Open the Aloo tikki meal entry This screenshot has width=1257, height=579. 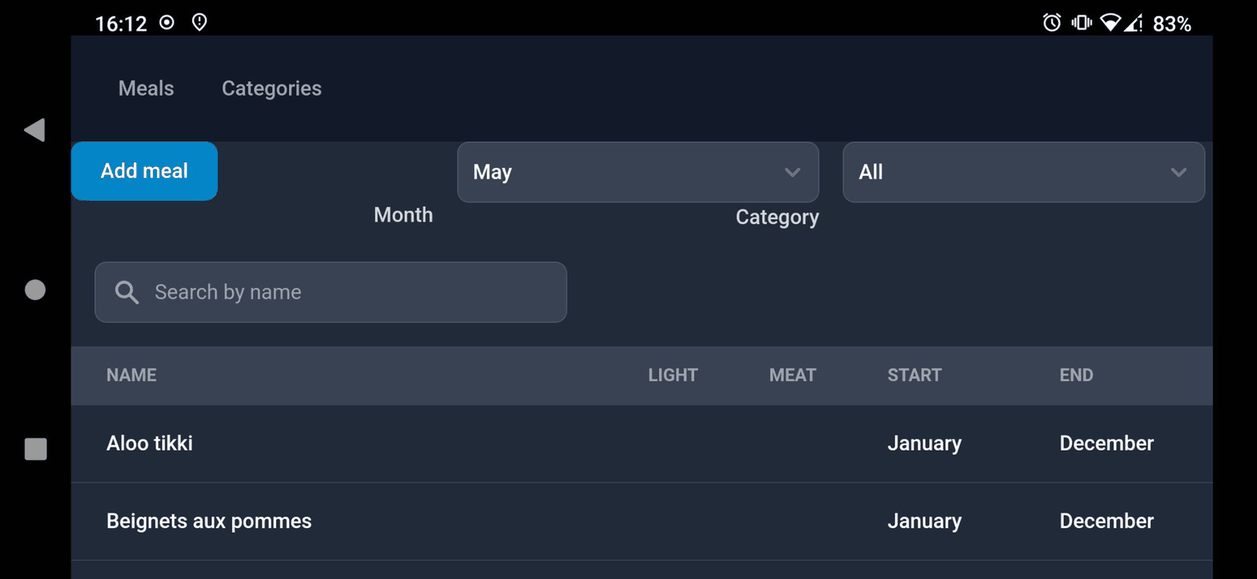tap(149, 443)
